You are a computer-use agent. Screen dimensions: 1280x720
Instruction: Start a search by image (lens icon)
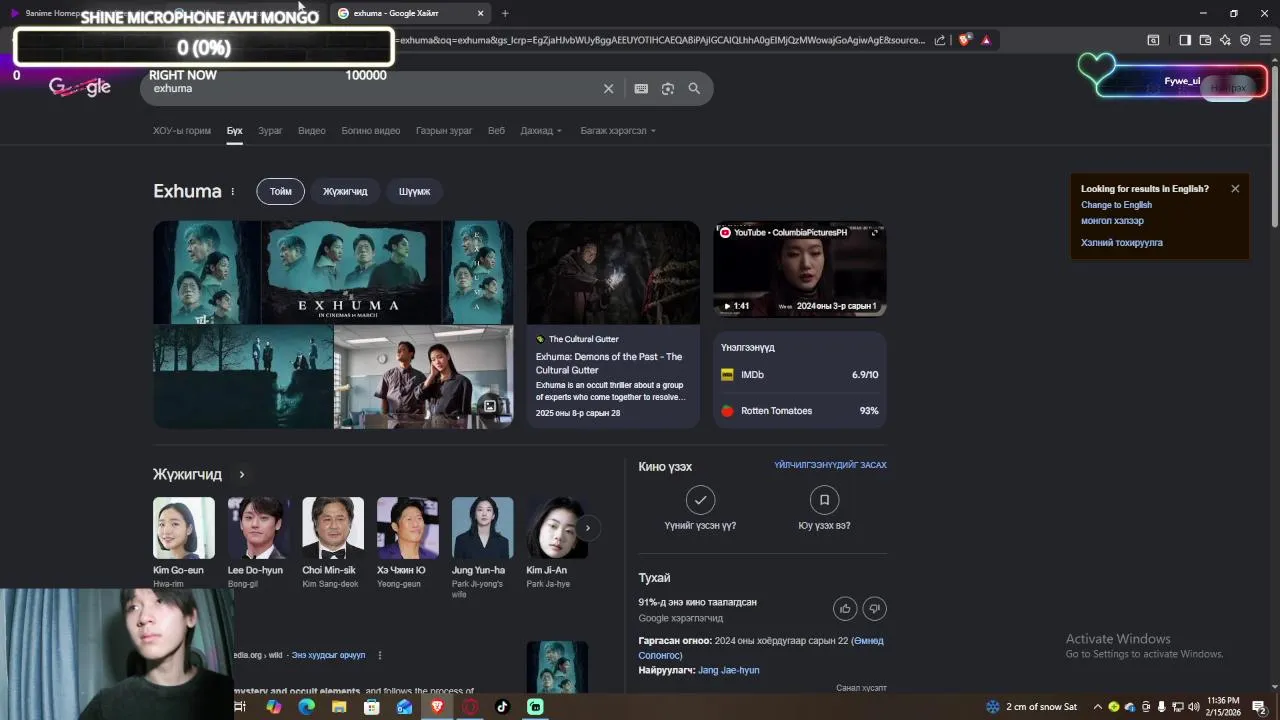tap(668, 89)
